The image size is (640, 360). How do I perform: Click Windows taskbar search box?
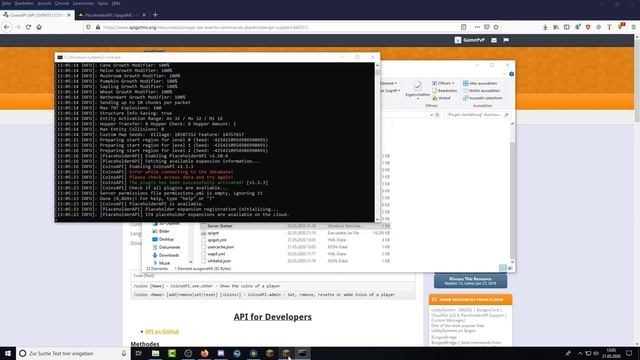click(x=73, y=353)
